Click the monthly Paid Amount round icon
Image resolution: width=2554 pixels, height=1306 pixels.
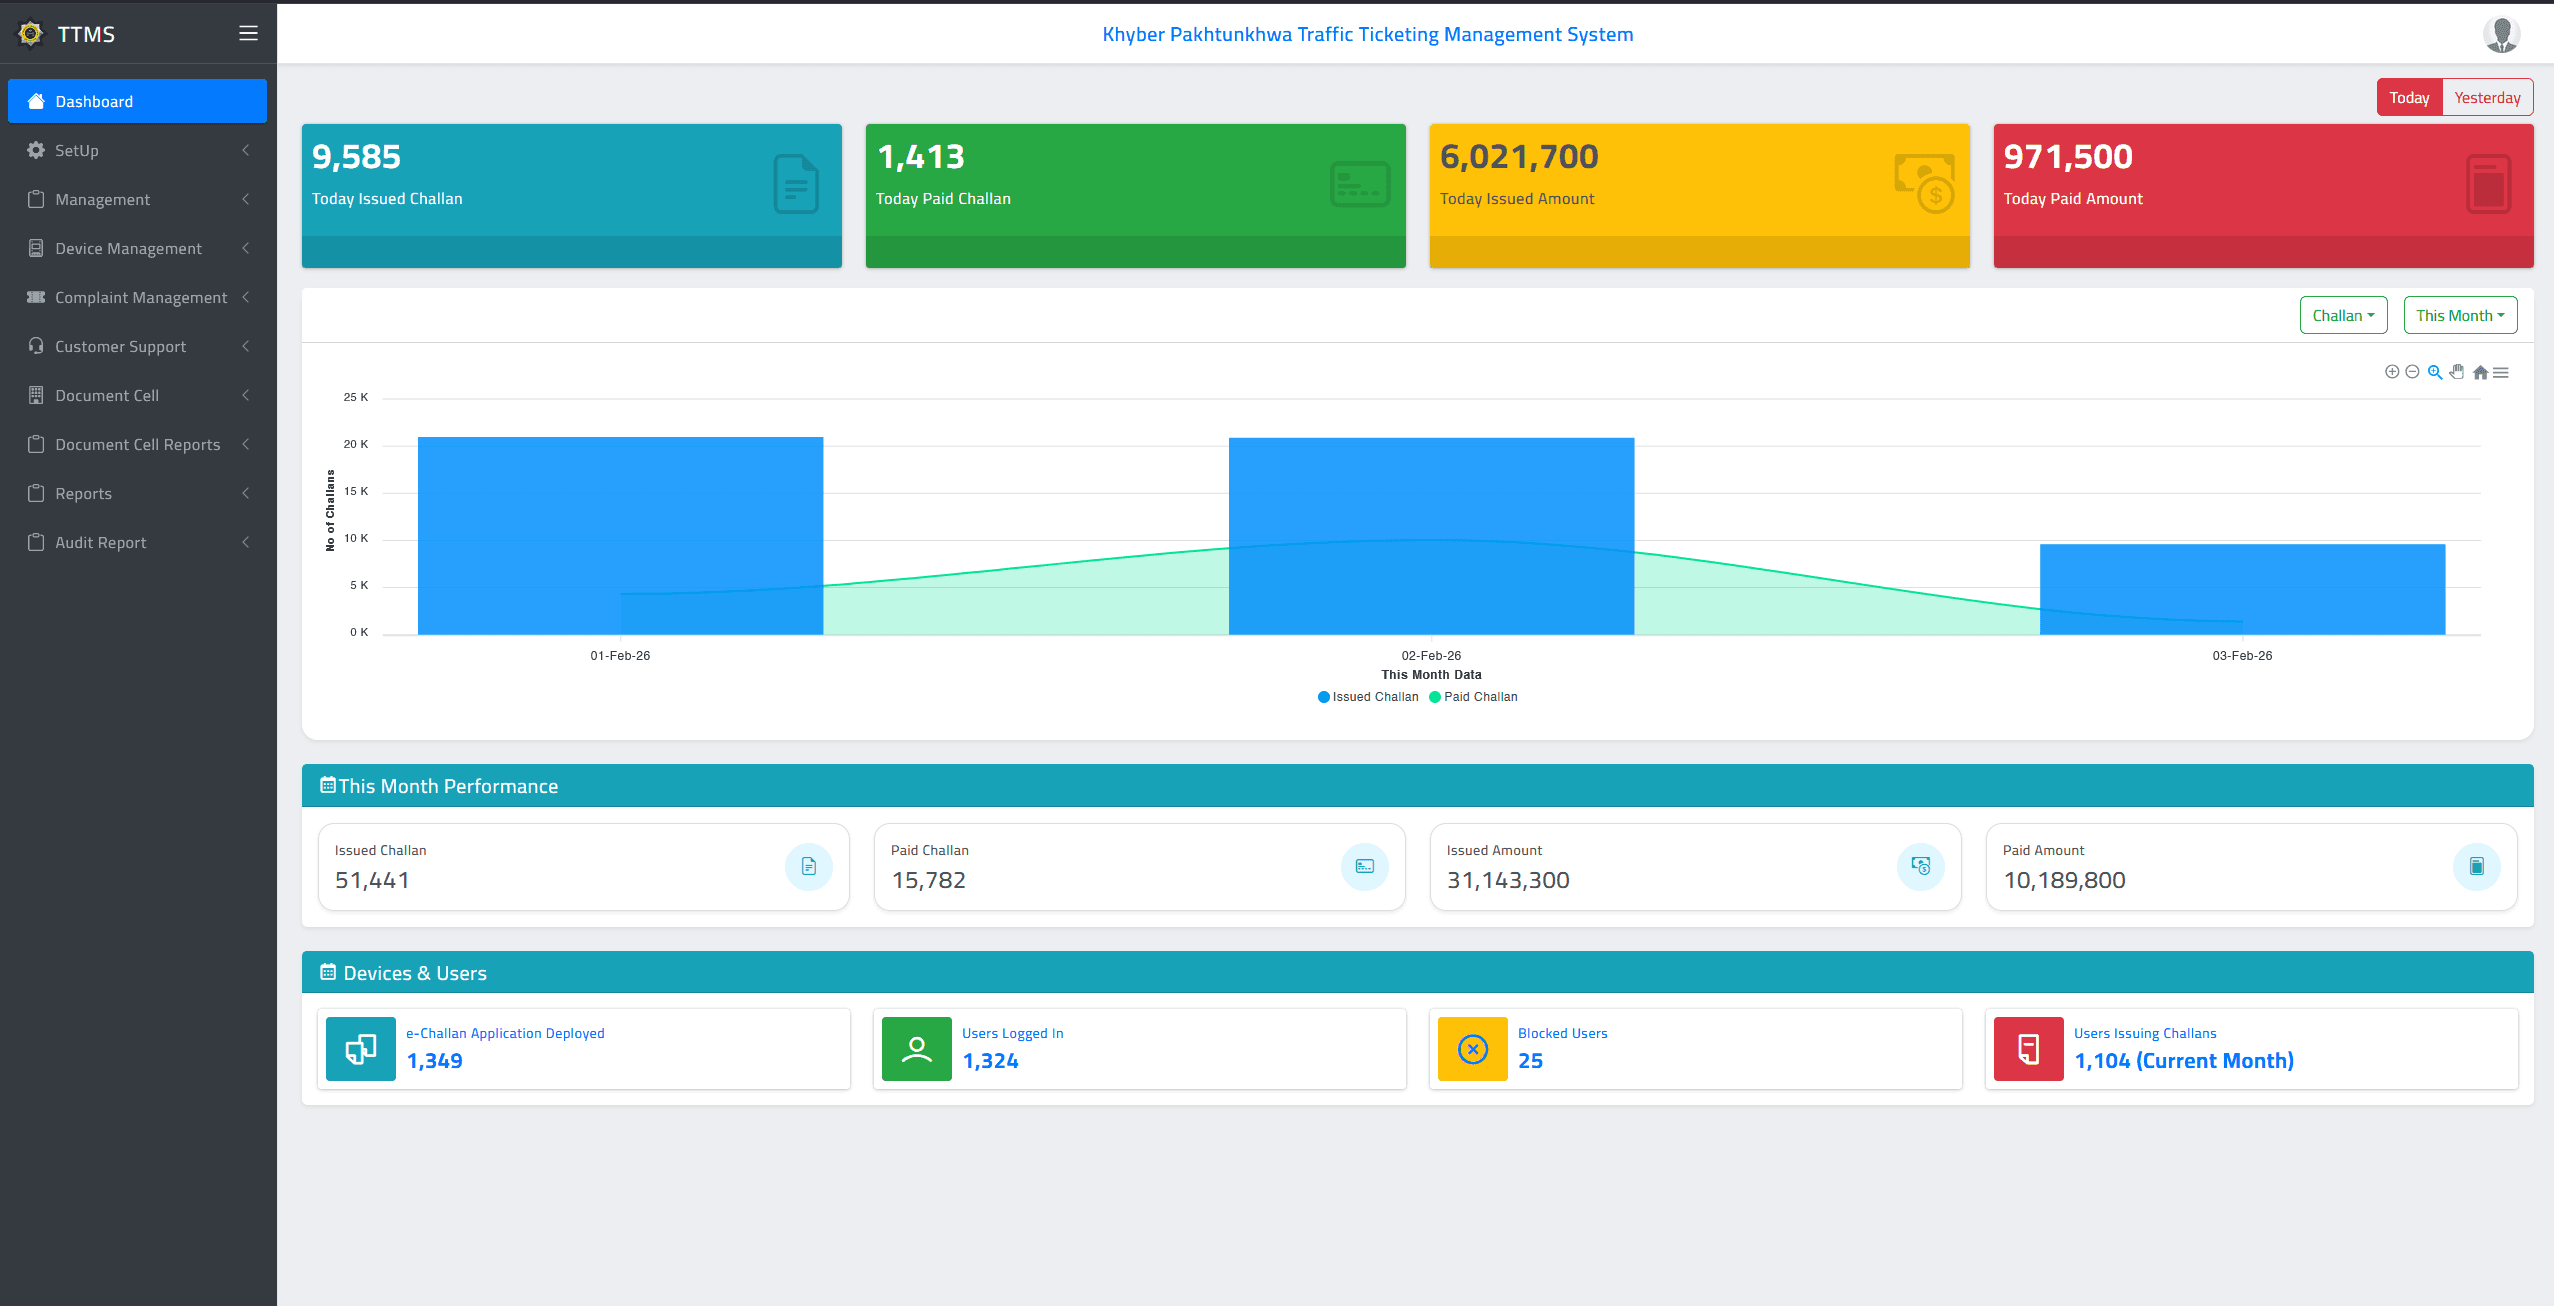click(2477, 866)
